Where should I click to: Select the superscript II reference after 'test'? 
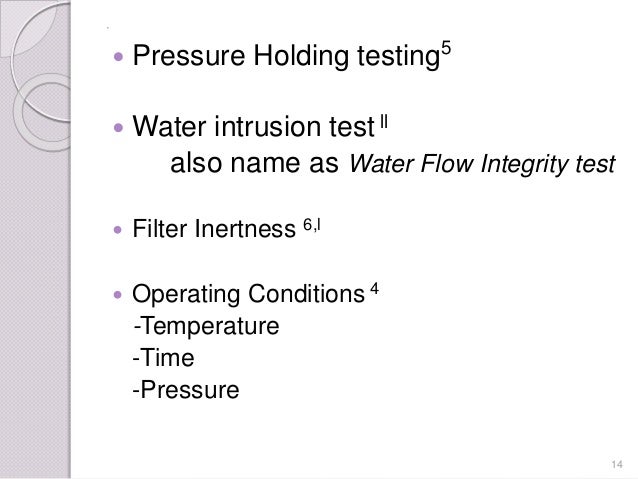coord(384,121)
